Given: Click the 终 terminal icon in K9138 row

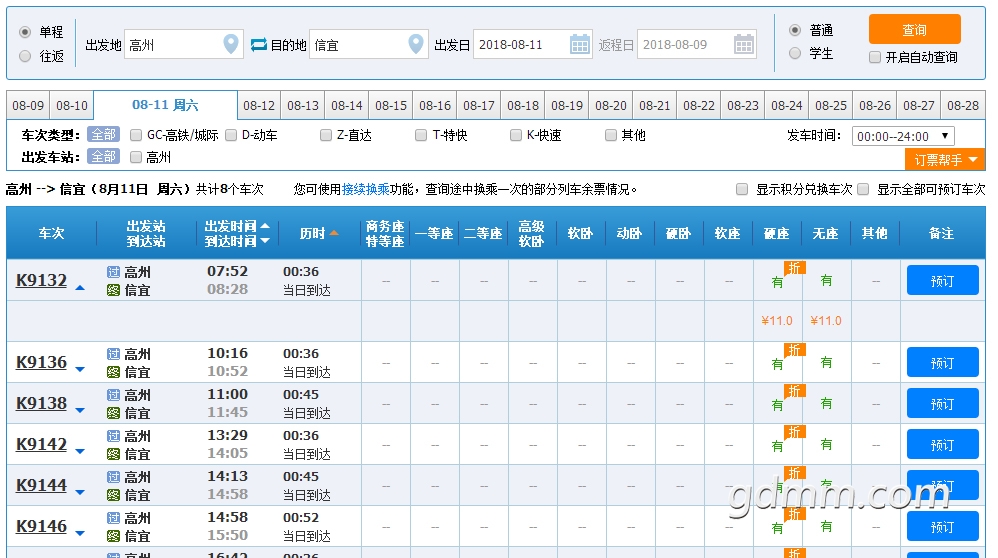Looking at the screenshot, I should coord(113,413).
